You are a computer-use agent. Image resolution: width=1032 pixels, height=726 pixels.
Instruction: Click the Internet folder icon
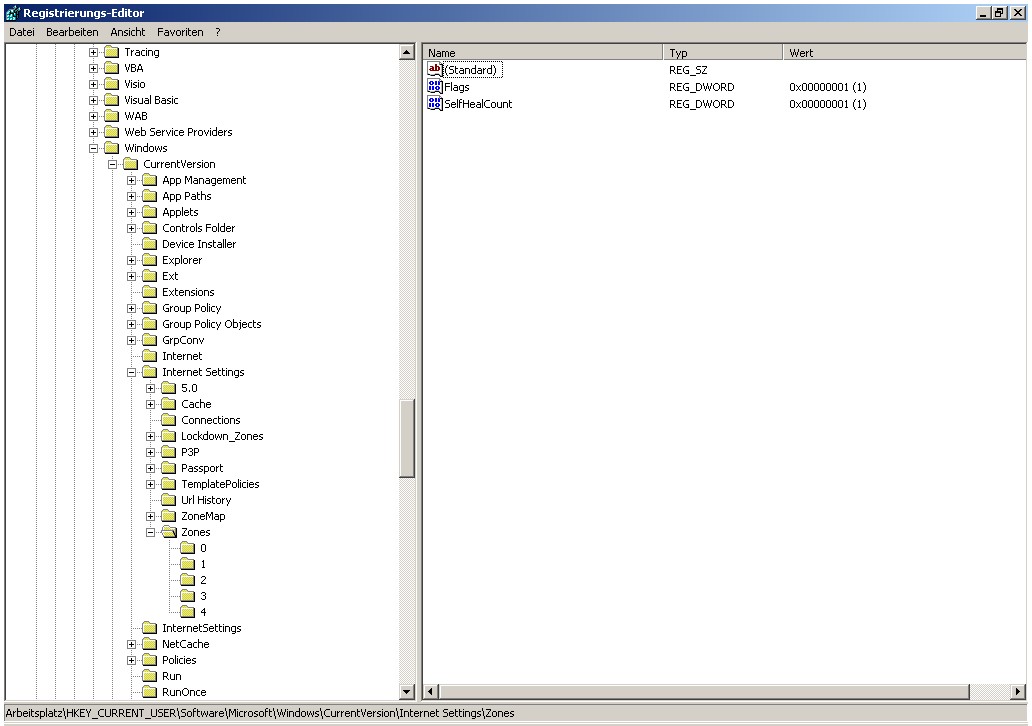(x=150, y=356)
